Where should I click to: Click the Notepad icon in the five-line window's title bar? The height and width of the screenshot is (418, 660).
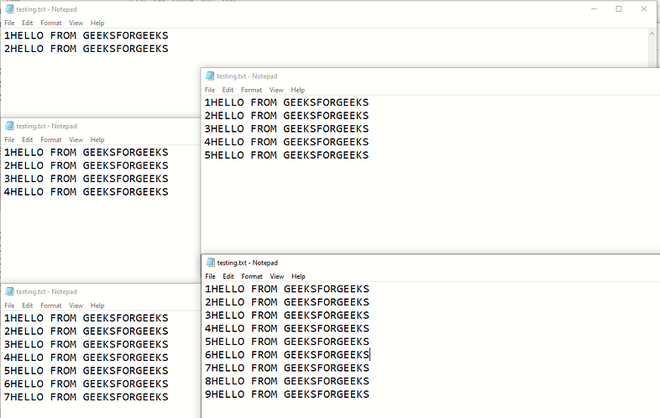point(210,76)
